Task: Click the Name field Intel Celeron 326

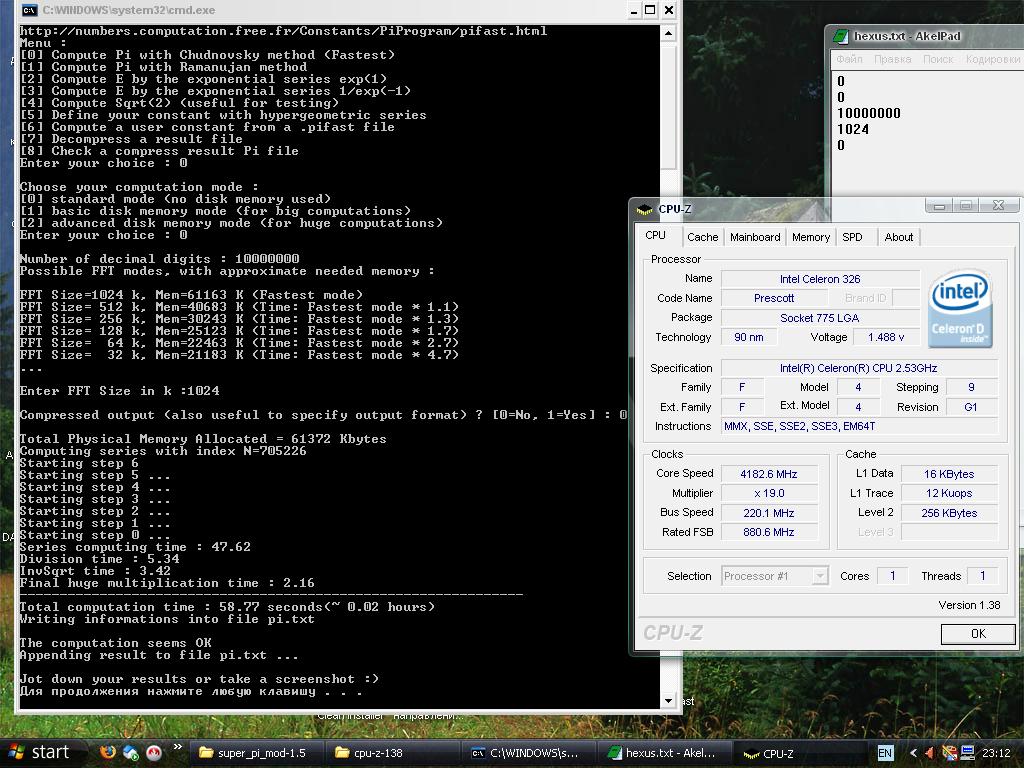Action: (820, 279)
